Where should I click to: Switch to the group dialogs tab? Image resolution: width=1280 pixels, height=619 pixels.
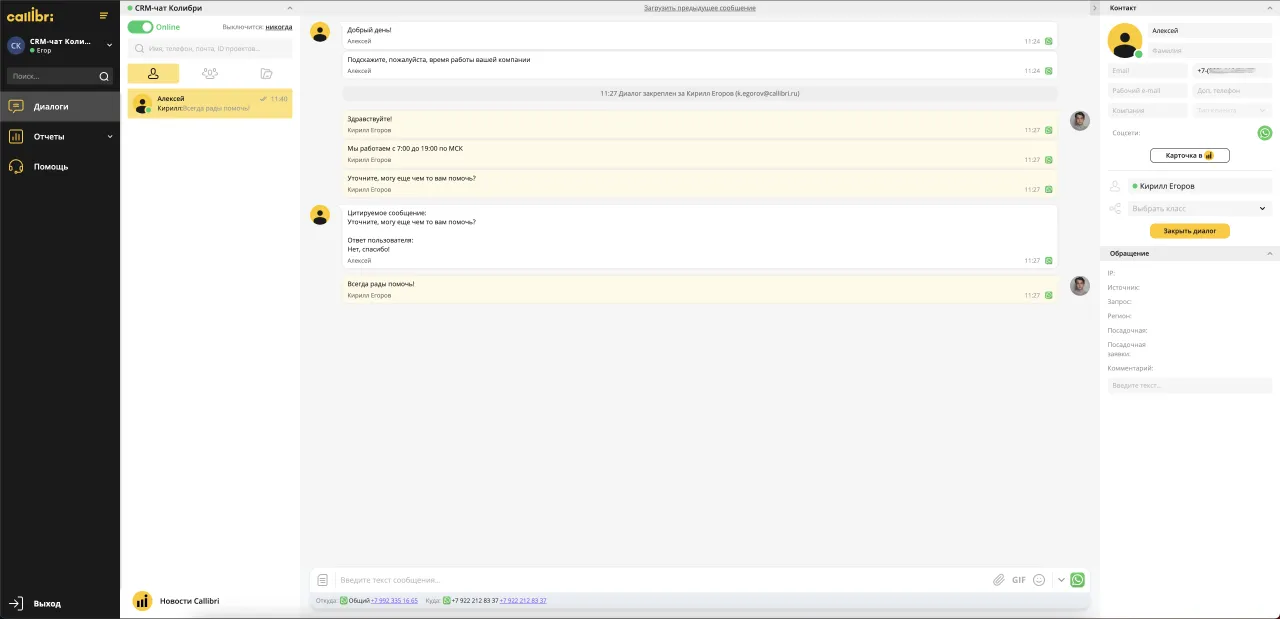click(209, 73)
